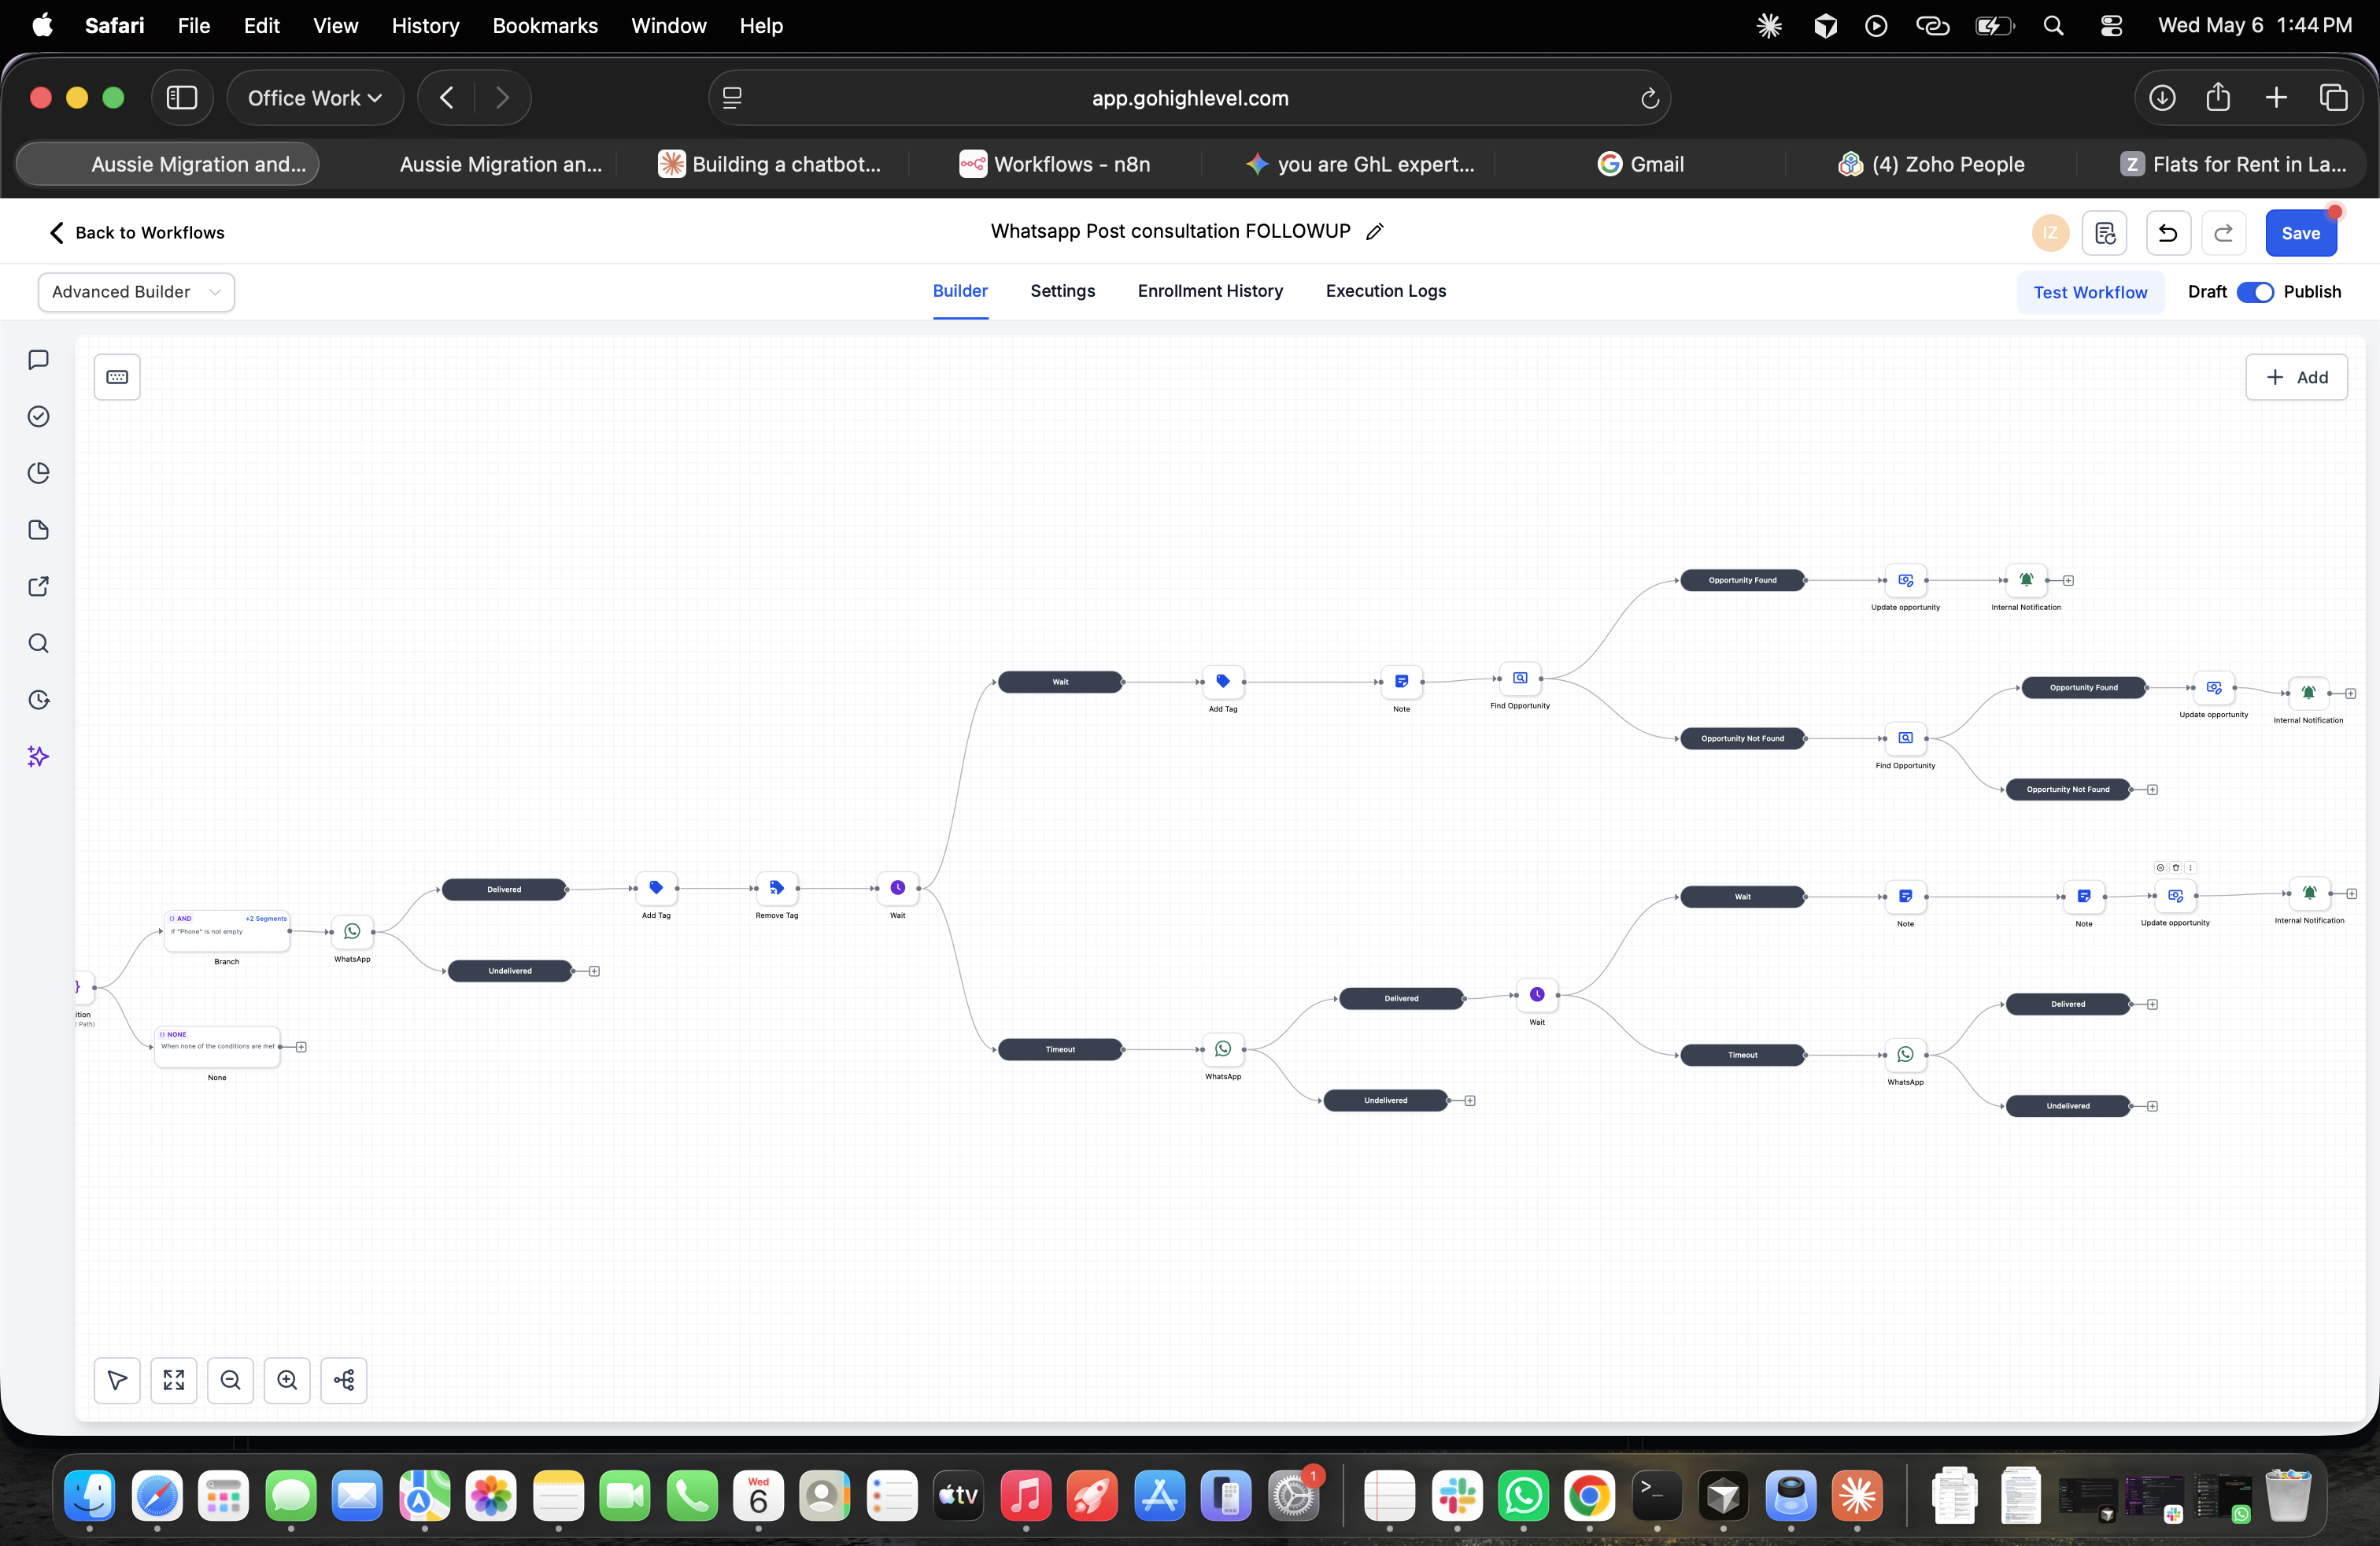The image size is (2380, 1546).
Task: Open the Bookmarks menu in Safari
Action: (x=545, y=26)
